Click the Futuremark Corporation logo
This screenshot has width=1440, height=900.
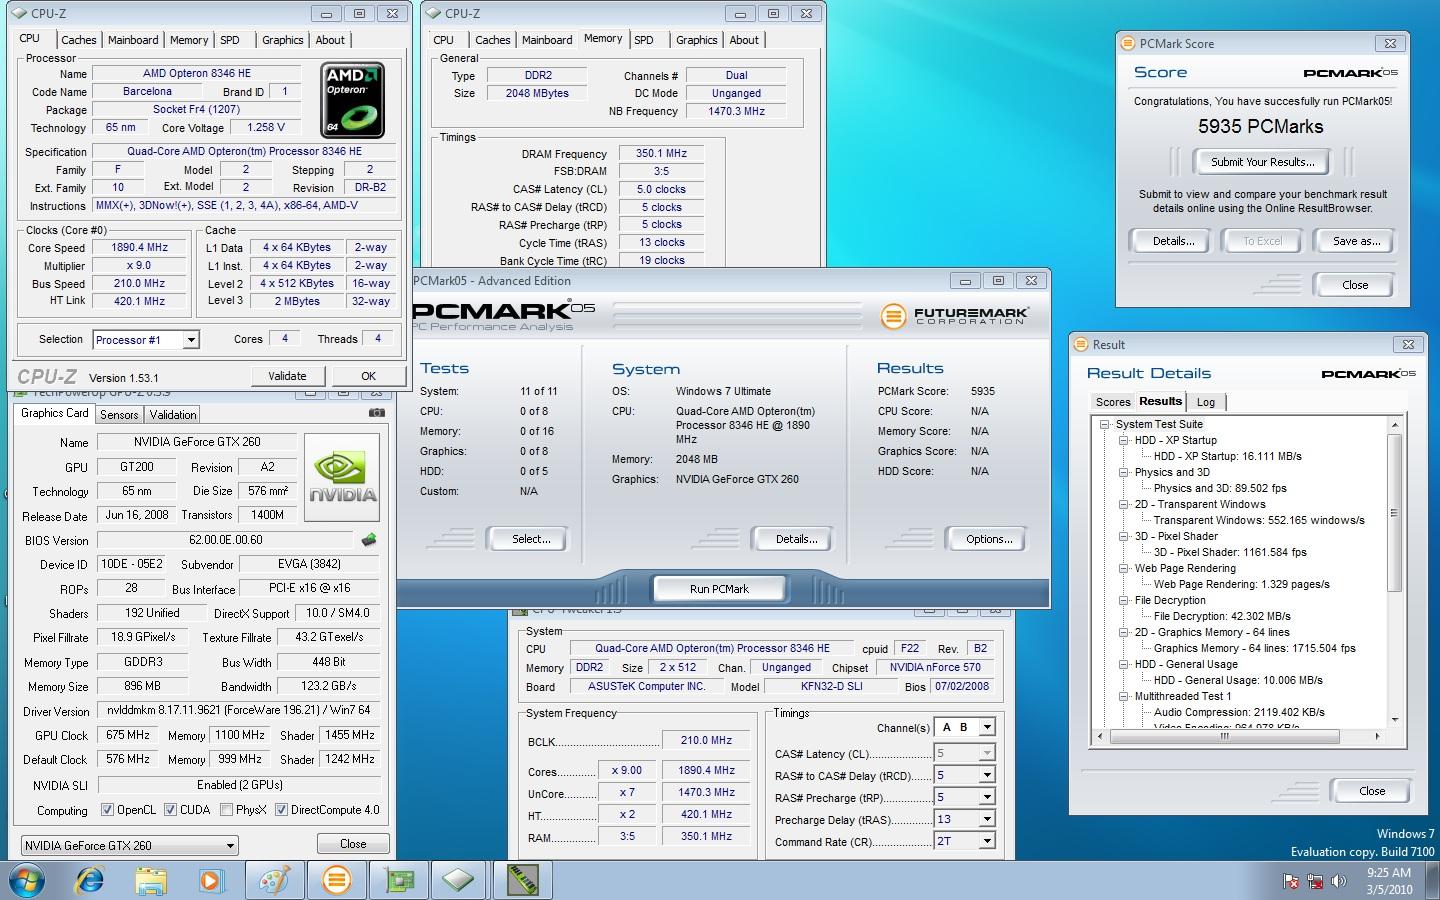click(x=954, y=315)
